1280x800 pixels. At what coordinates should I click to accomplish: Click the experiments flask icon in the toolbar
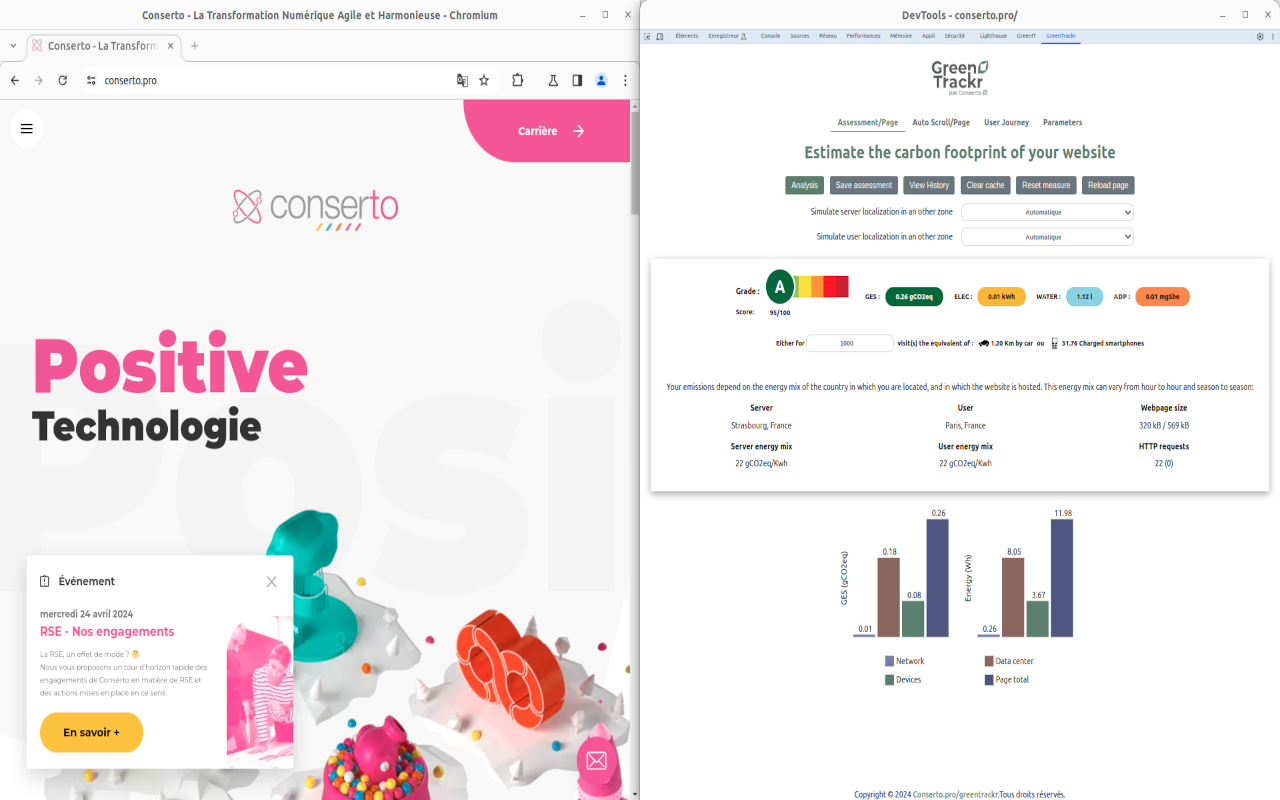[x=553, y=81]
